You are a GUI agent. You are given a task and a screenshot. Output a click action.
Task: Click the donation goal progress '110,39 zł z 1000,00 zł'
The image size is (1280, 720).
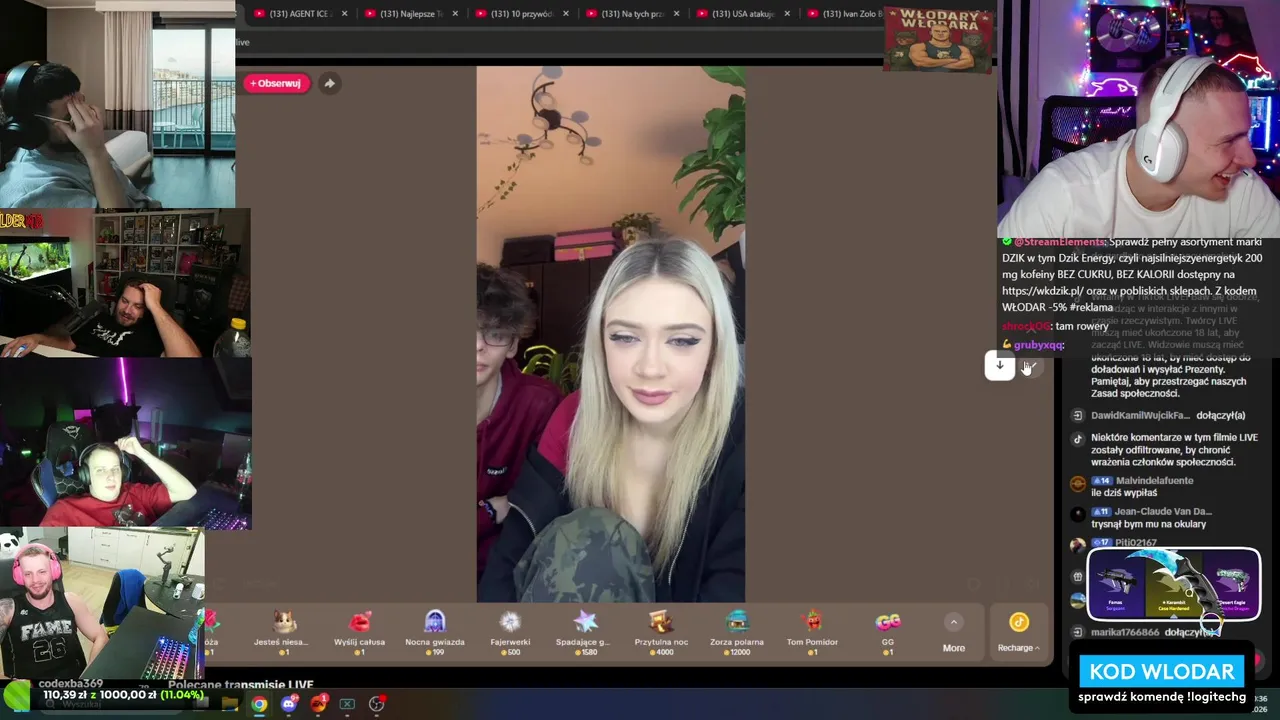(x=124, y=694)
